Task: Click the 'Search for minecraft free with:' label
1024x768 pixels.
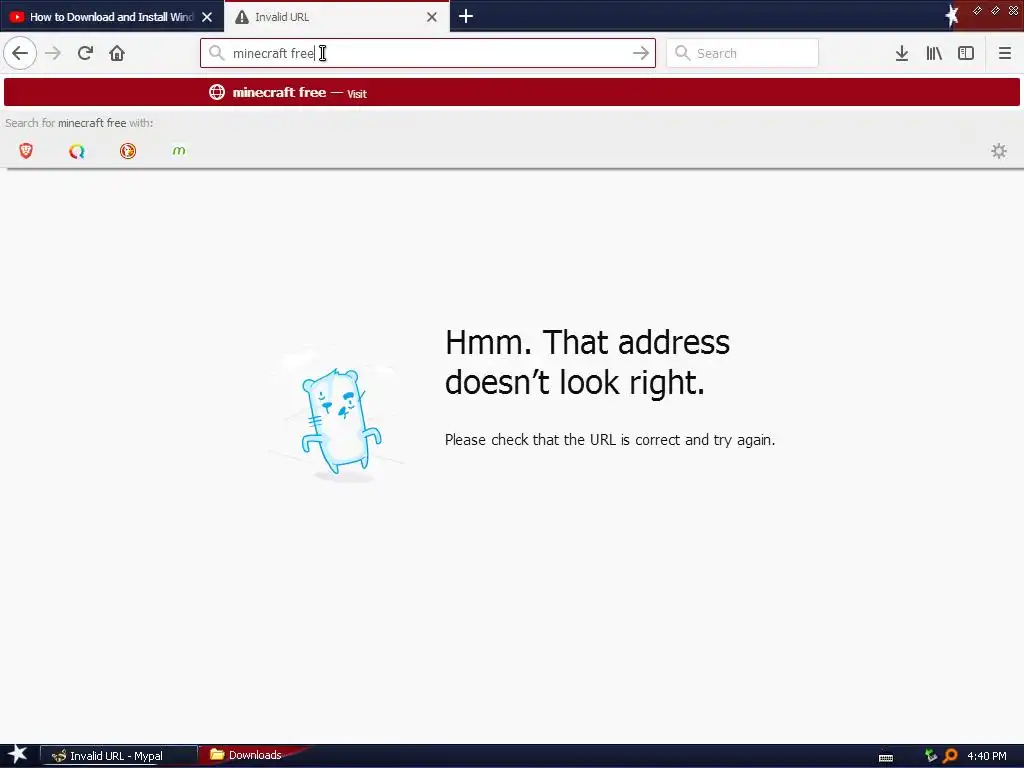Action: pos(79,123)
